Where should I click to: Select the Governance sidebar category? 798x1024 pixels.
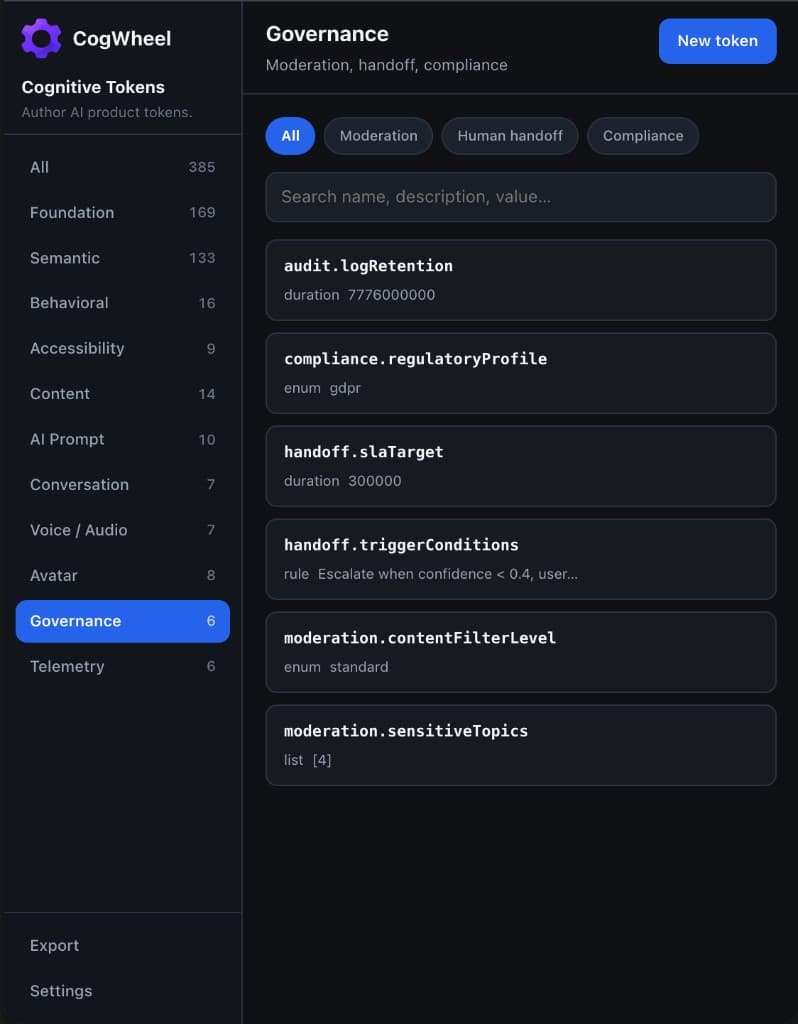[x=122, y=621]
